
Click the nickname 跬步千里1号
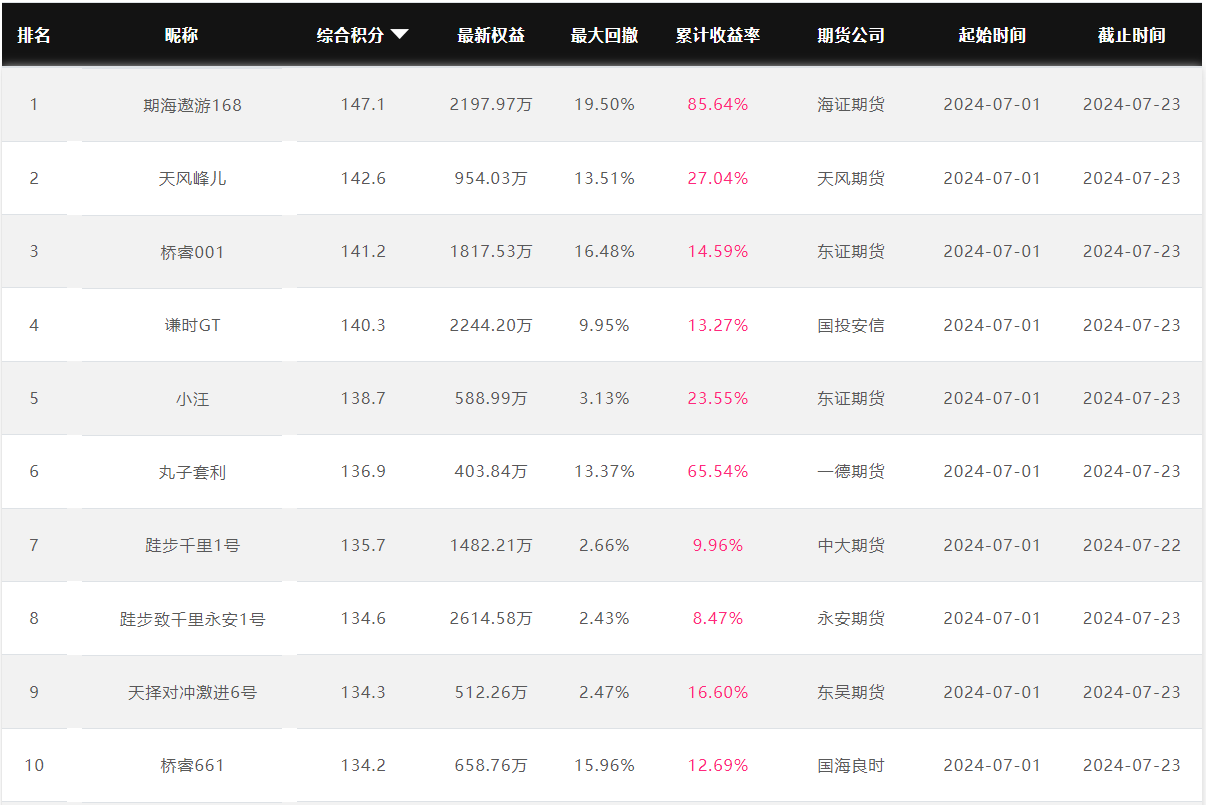click(x=192, y=546)
